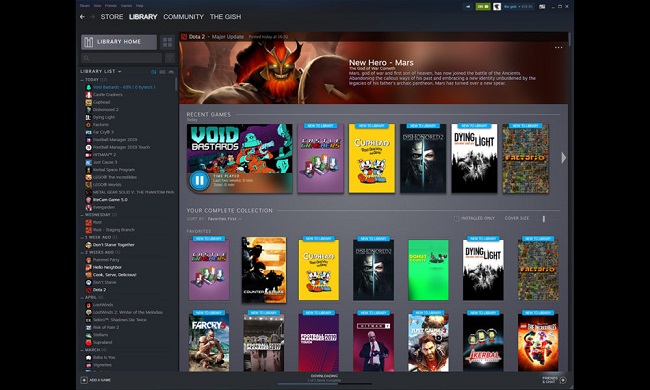Open the account name dropdown
This screenshot has height=390, width=650.
tap(518, 7)
